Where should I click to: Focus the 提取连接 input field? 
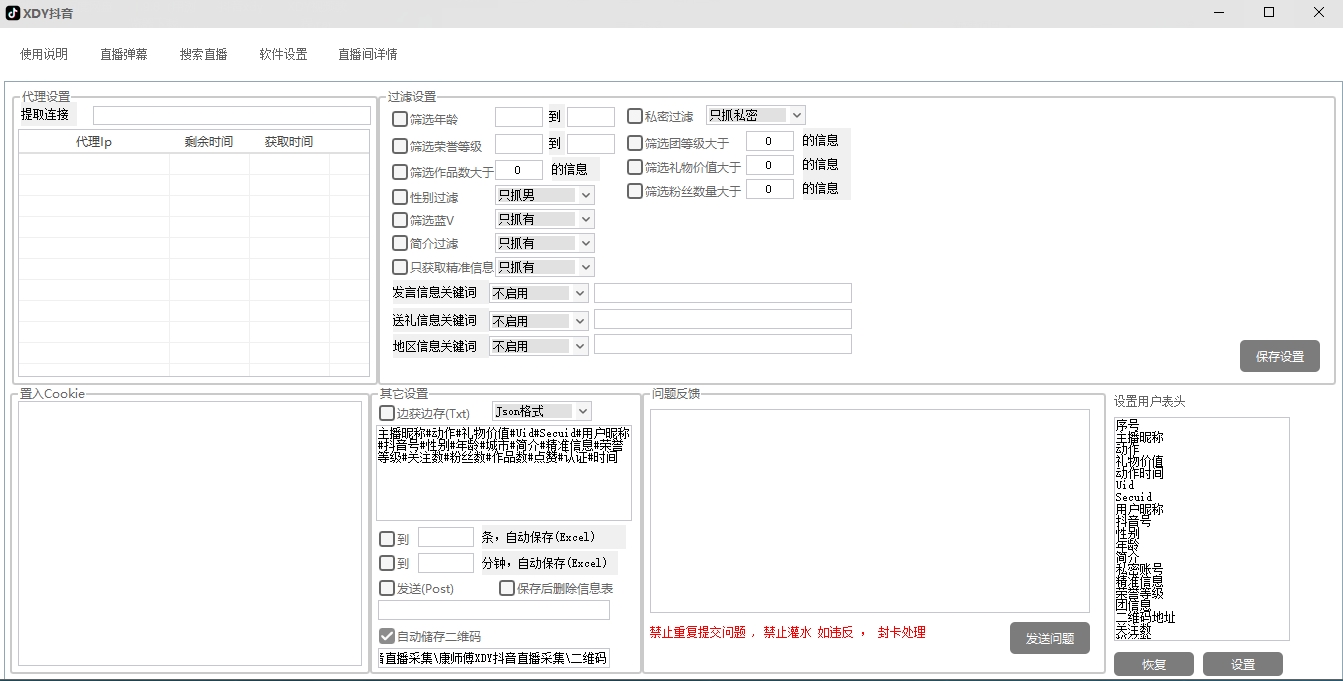[232, 115]
